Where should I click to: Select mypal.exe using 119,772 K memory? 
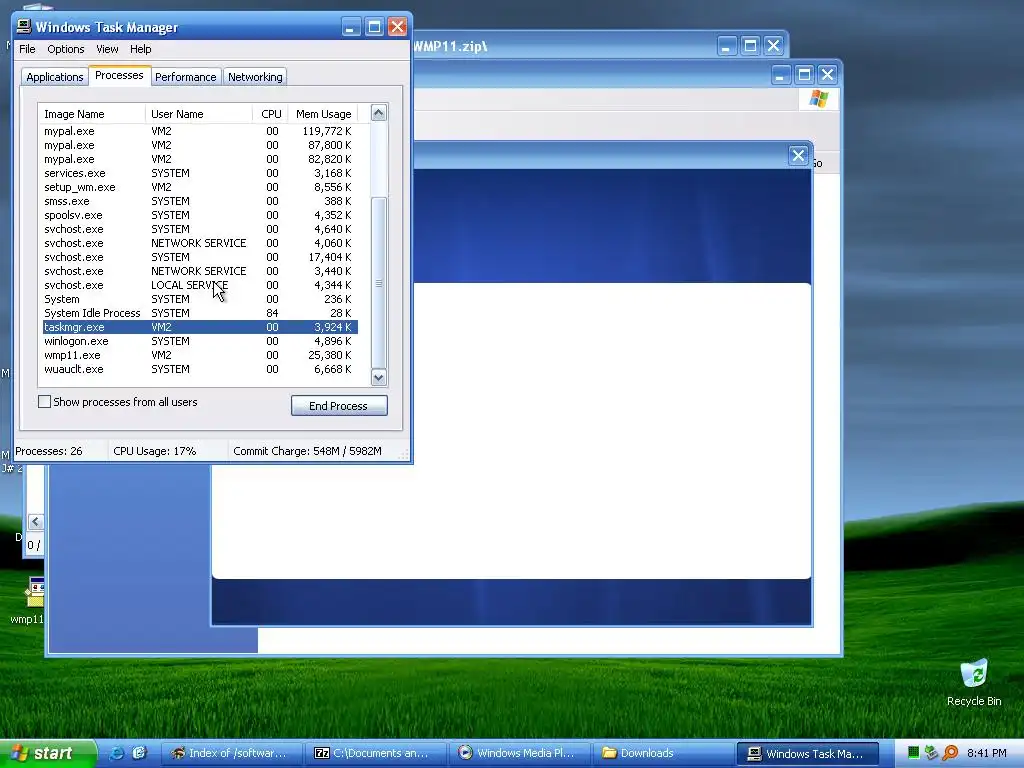click(x=200, y=131)
